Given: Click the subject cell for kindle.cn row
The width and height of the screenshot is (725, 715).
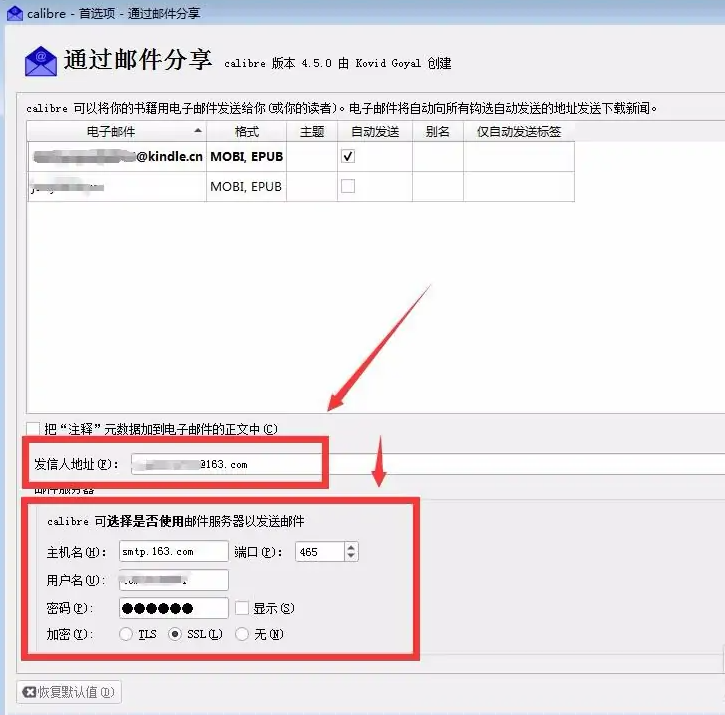Looking at the screenshot, I should [x=312, y=157].
